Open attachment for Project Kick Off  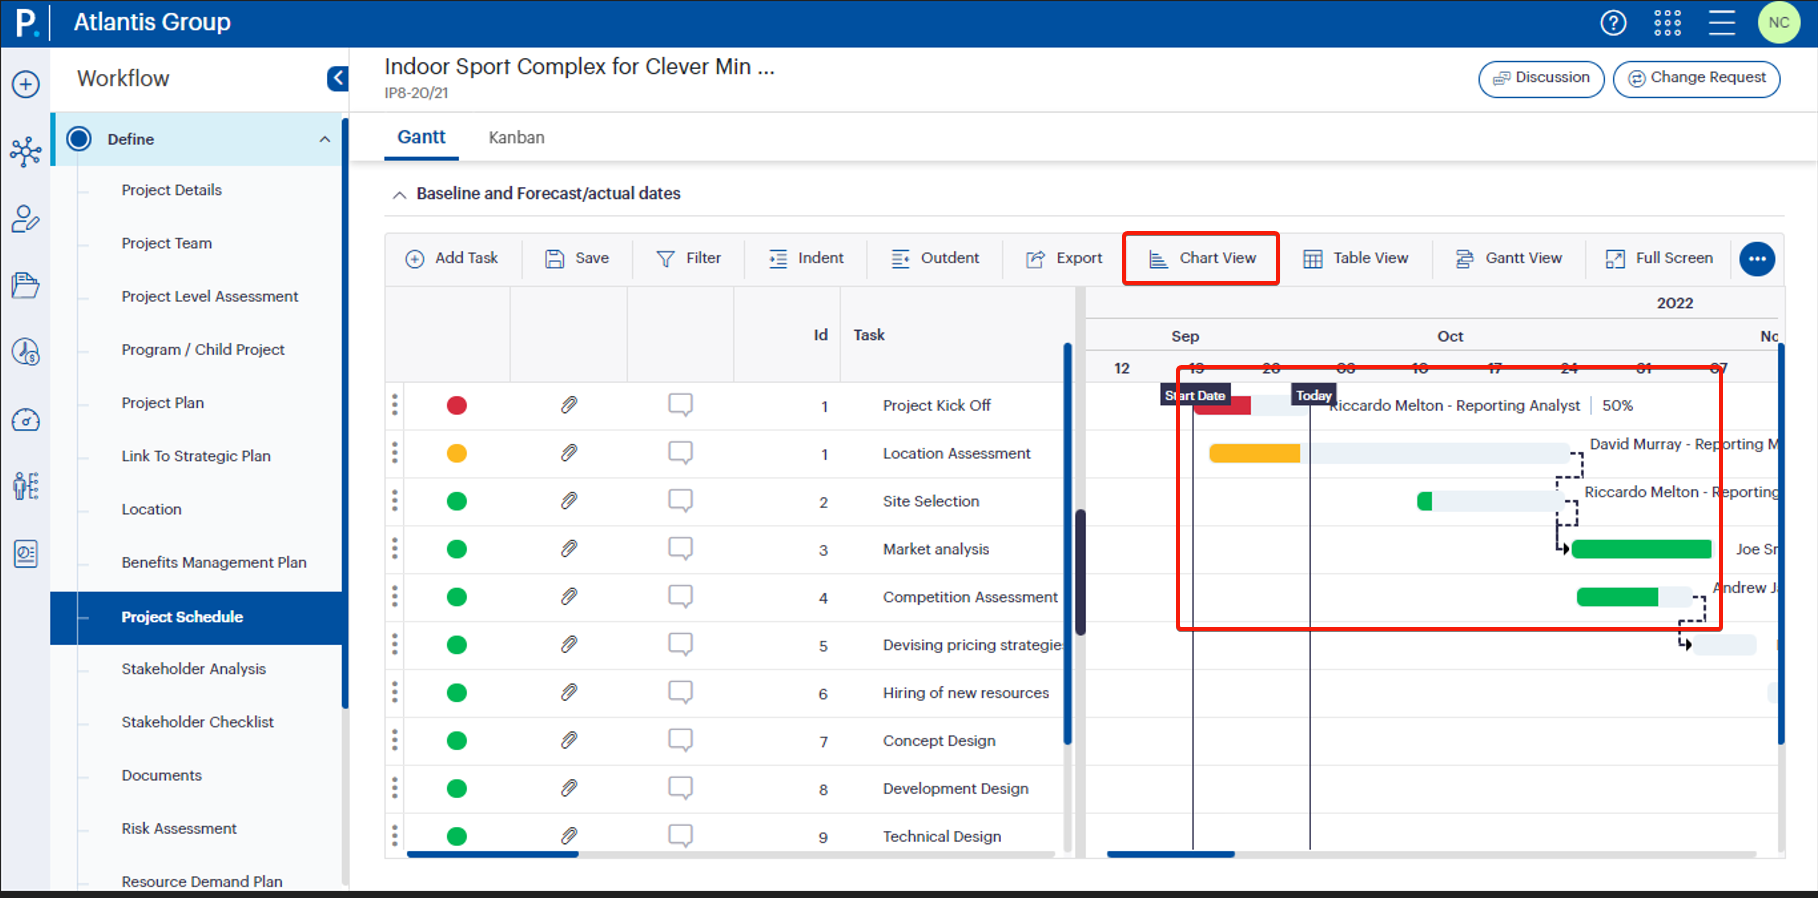point(569,405)
